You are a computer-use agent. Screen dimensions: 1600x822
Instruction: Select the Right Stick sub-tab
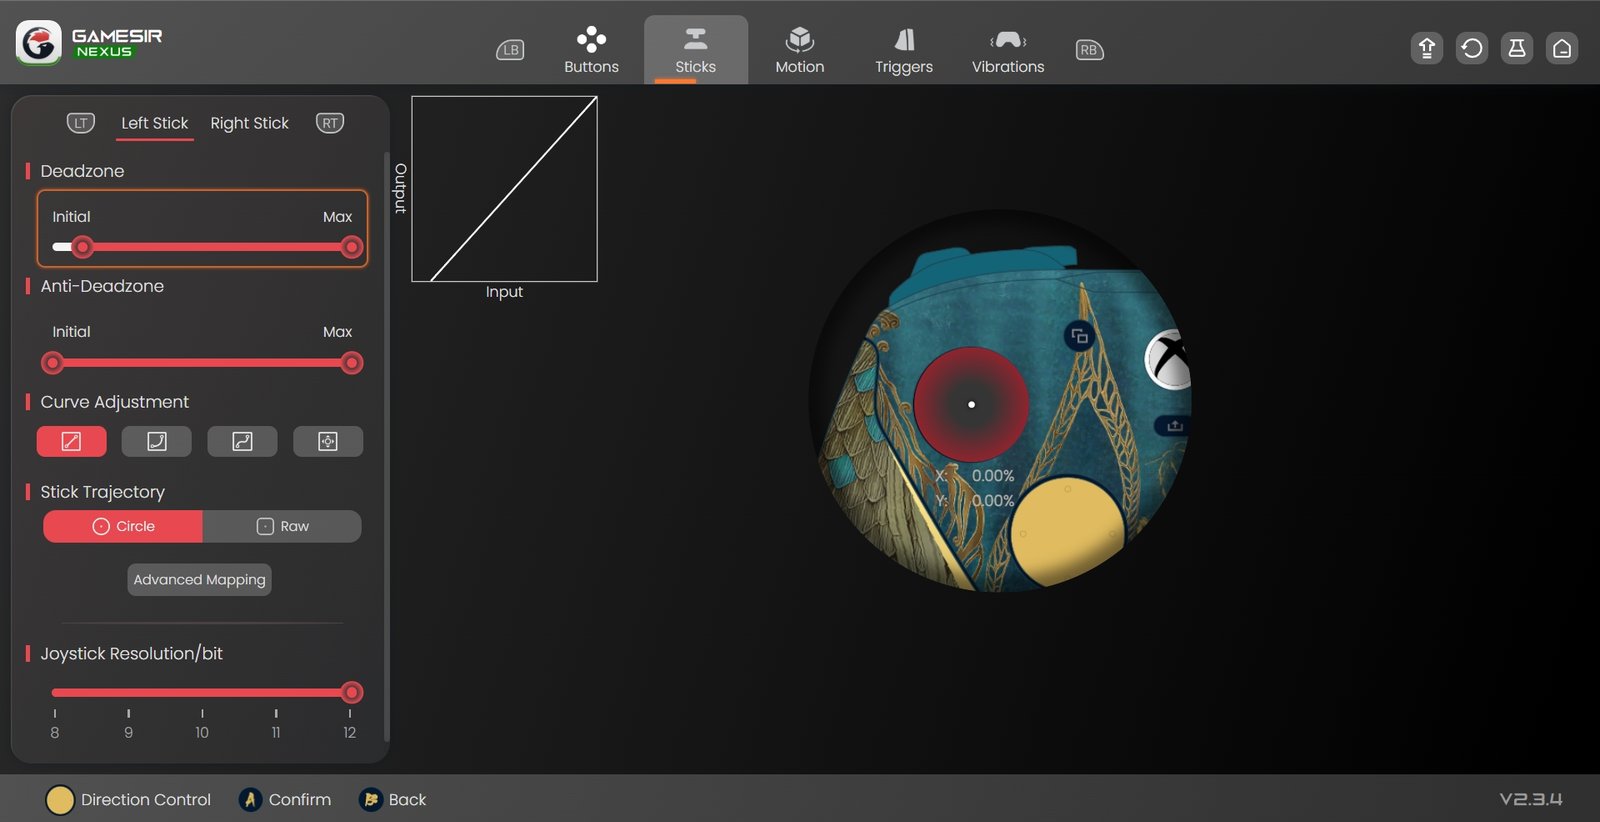tap(249, 123)
